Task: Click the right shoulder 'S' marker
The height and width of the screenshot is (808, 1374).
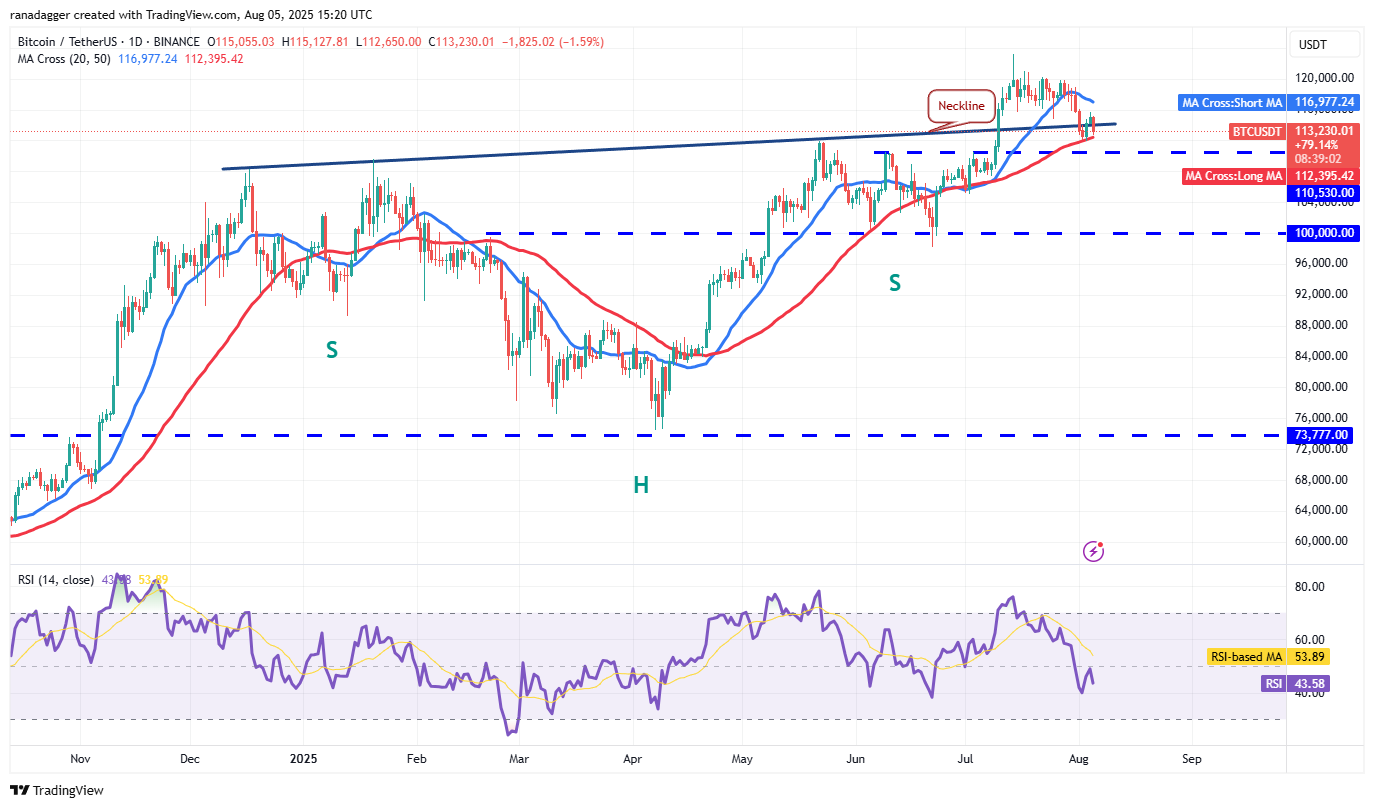Action: click(x=895, y=283)
